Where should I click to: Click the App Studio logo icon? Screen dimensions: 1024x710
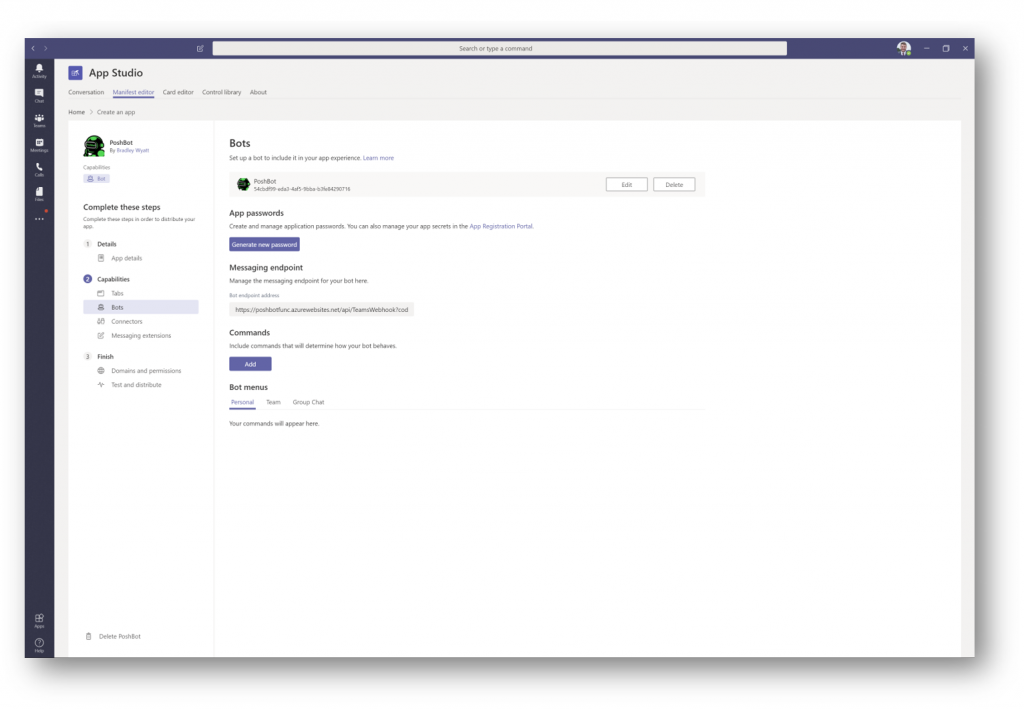pos(75,73)
